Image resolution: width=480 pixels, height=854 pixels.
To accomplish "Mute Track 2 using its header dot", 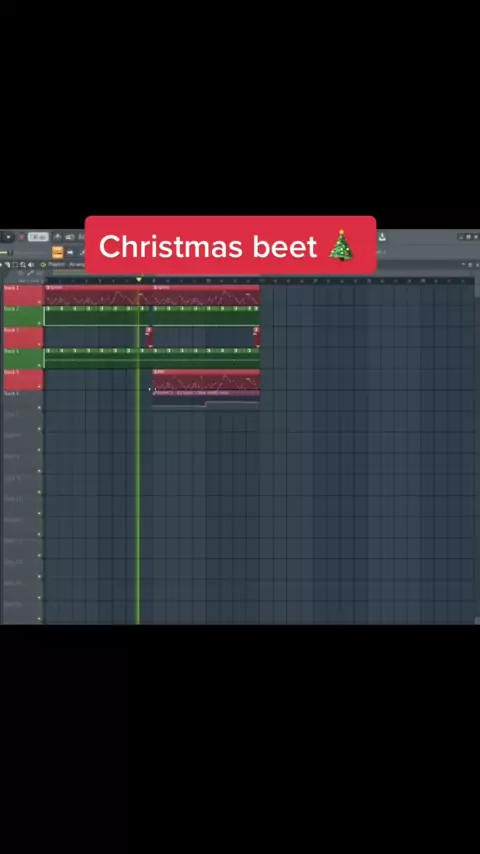I will coord(39,323).
